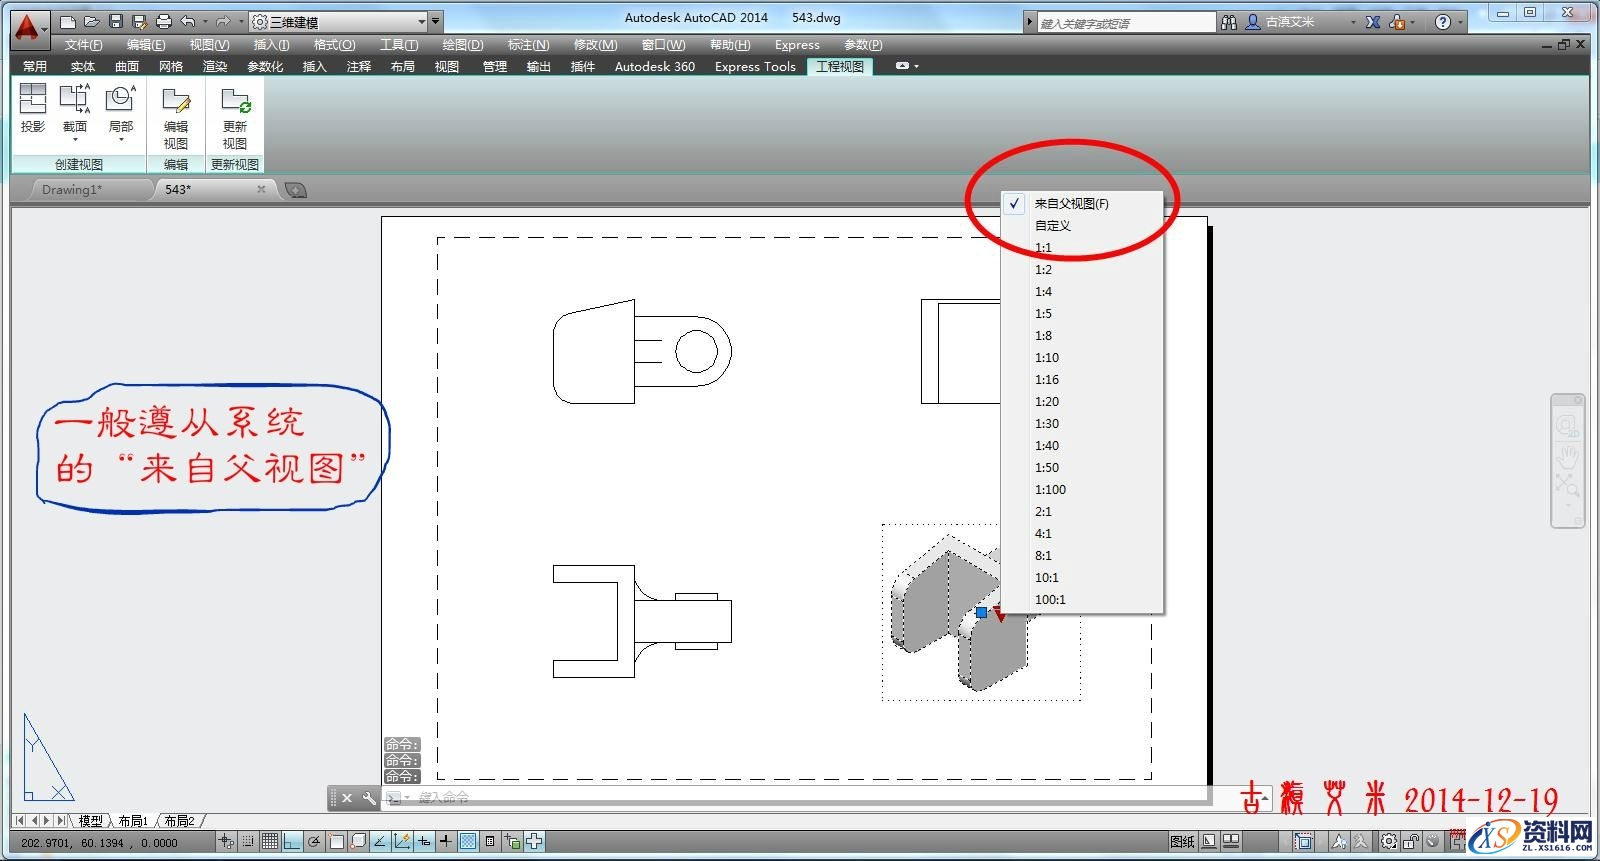The image size is (1600, 861).
Task: Click the Print icon in quick access toolbar
Action: tap(164, 21)
